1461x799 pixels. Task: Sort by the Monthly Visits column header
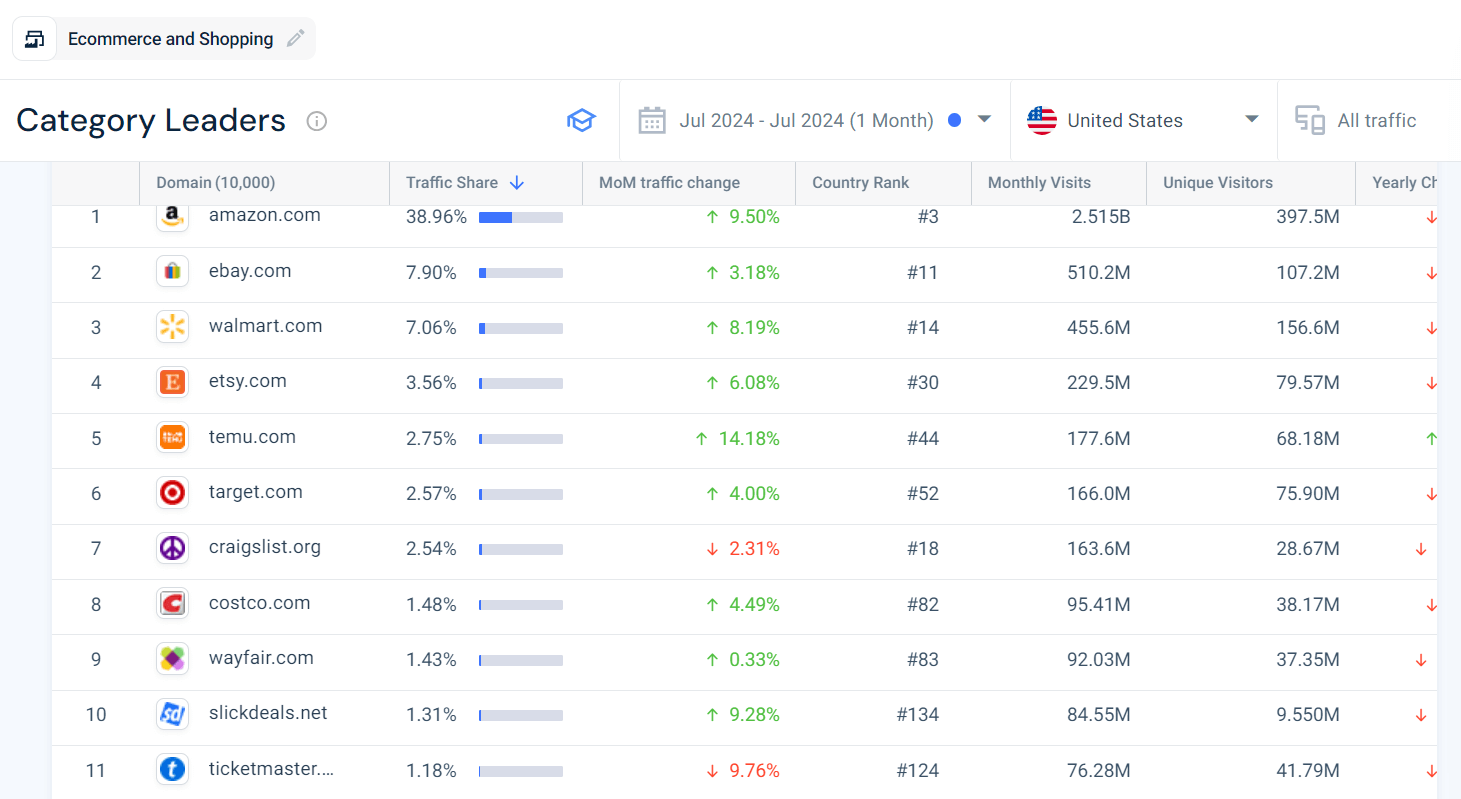pos(1039,183)
